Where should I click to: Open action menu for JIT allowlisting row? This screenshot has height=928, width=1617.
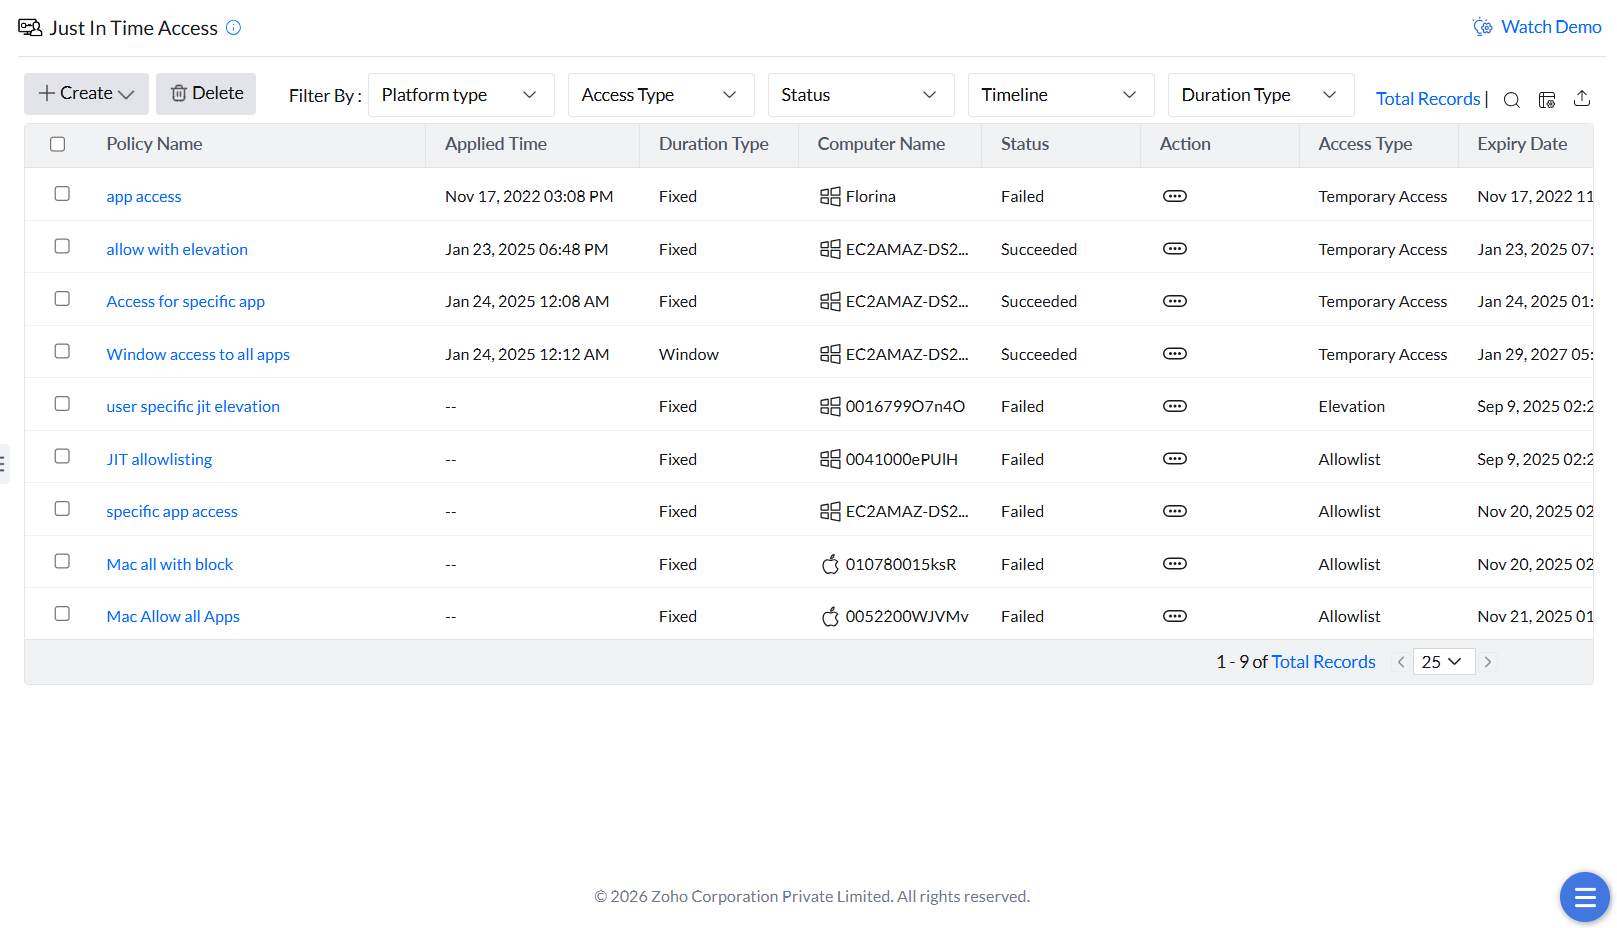[x=1175, y=459]
